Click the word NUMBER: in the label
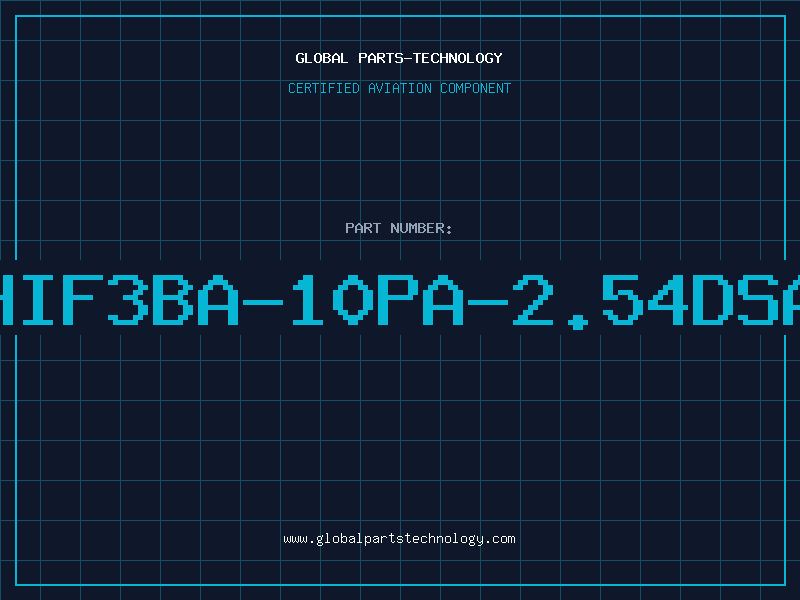The width and height of the screenshot is (800, 600). [x=421, y=228]
